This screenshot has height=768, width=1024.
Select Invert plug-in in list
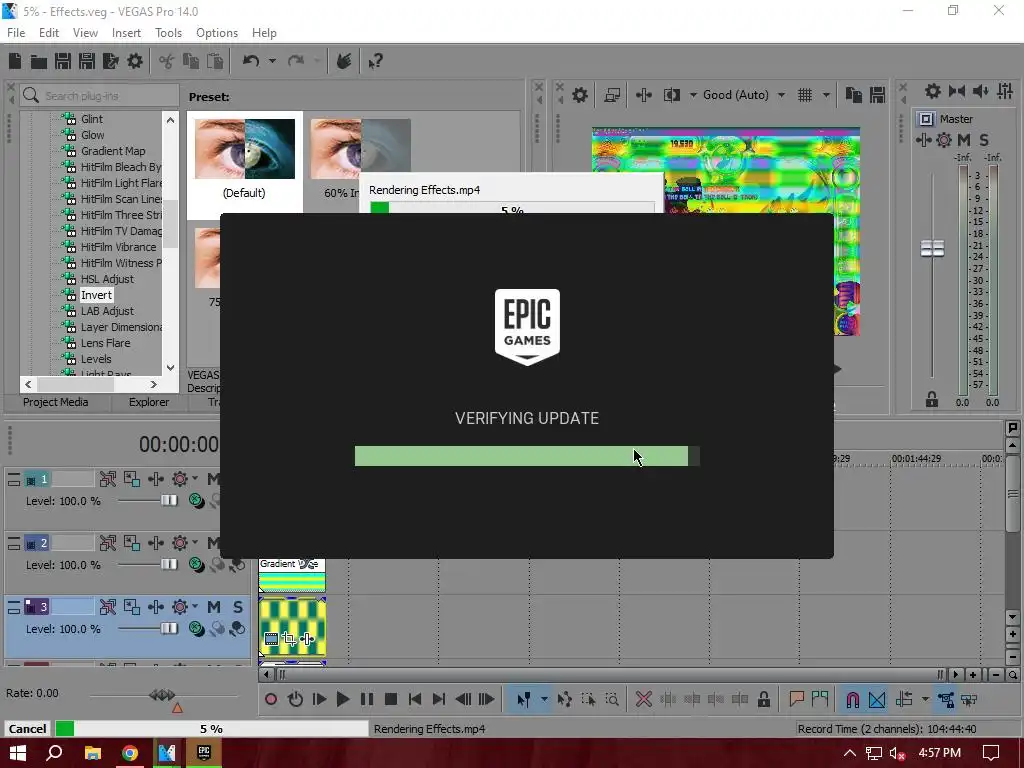96,295
